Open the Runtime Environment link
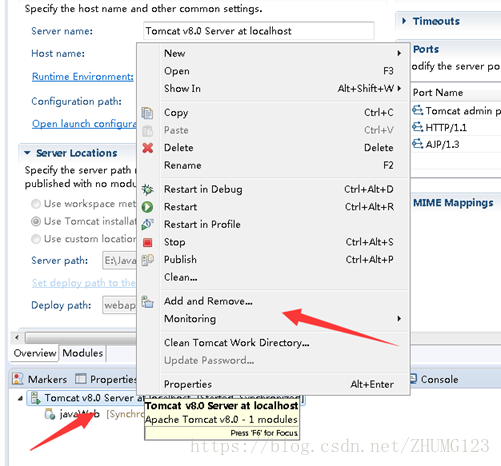 (83, 77)
